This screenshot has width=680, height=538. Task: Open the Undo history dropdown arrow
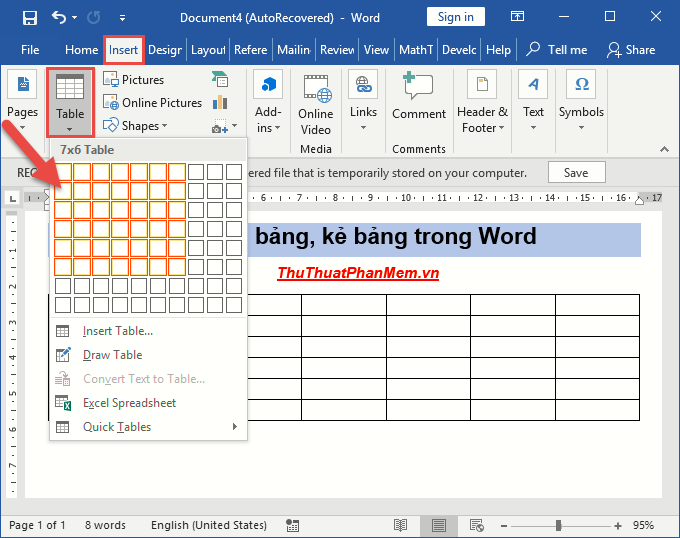(x=75, y=18)
